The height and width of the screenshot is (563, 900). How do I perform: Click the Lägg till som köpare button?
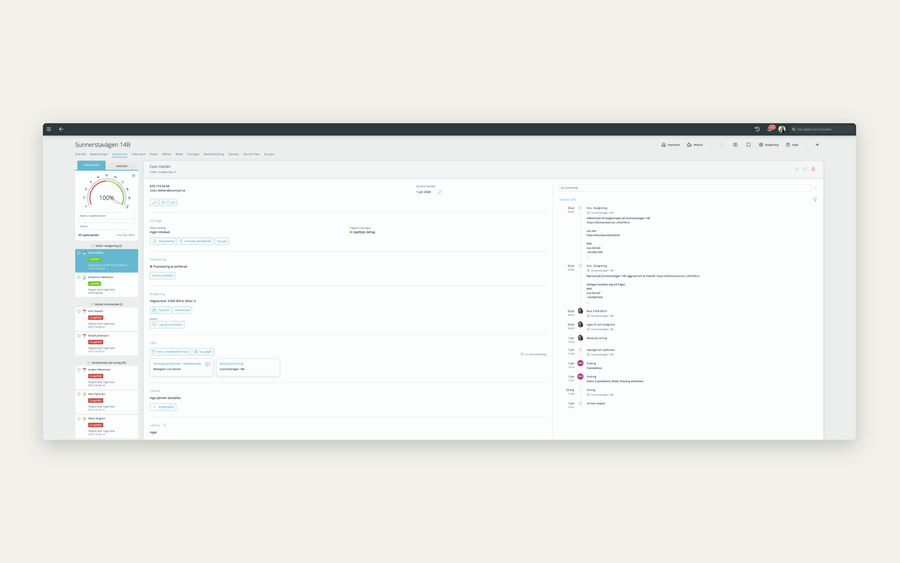point(167,325)
